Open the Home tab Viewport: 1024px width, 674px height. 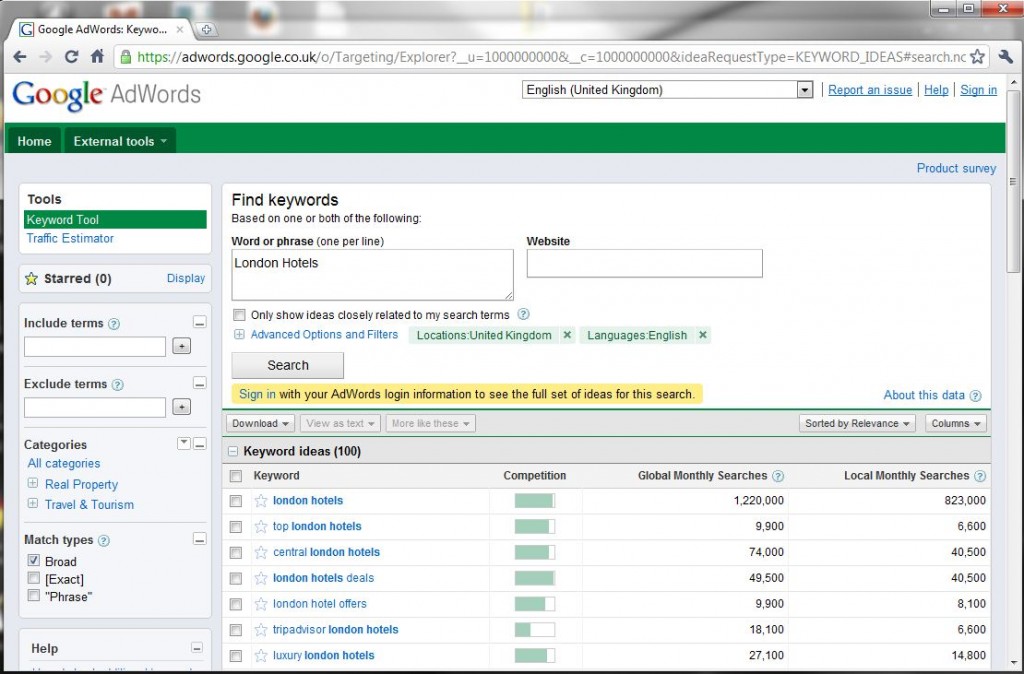34,141
